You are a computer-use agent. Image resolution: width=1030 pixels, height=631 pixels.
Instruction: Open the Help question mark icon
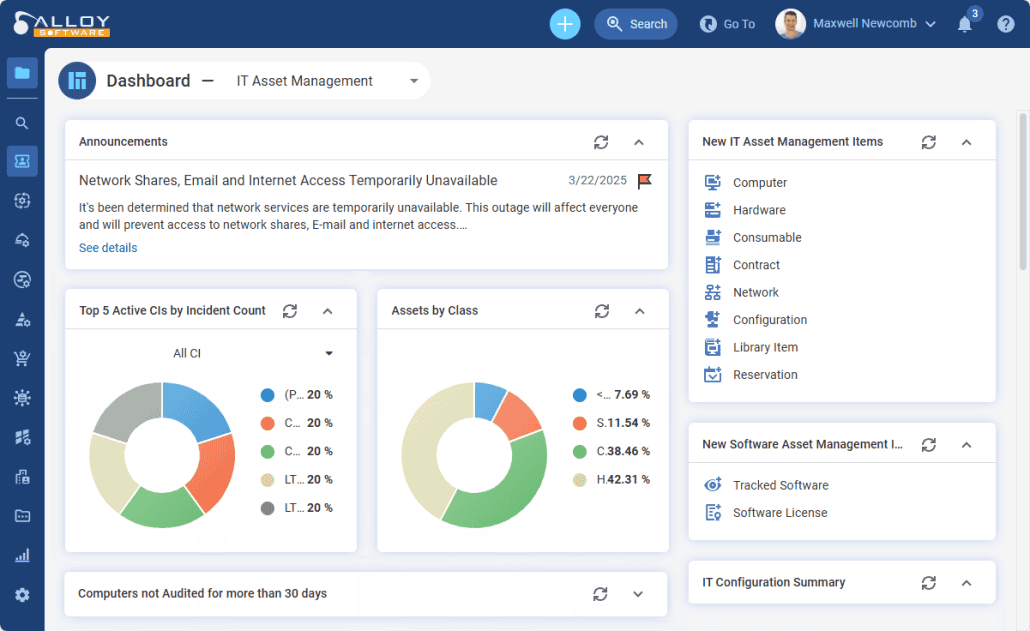pyautogui.click(x=1005, y=23)
